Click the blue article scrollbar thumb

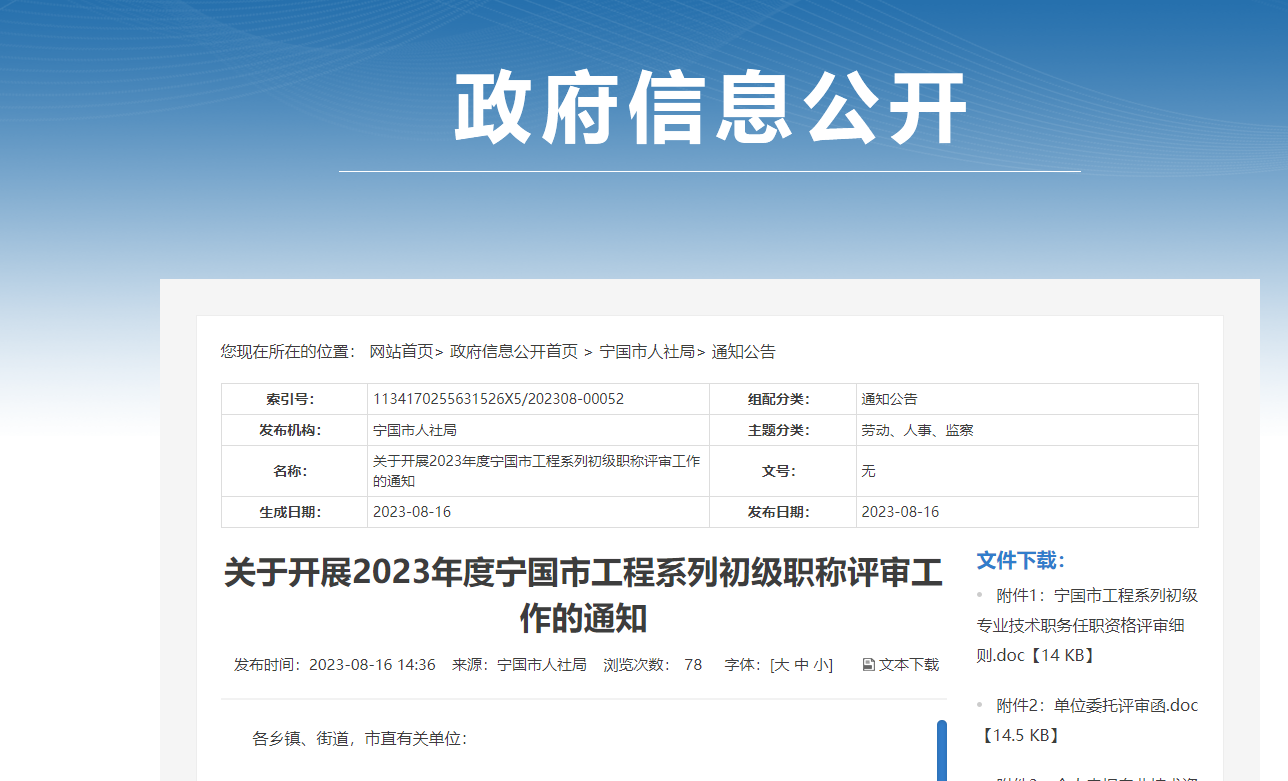(x=941, y=750)
